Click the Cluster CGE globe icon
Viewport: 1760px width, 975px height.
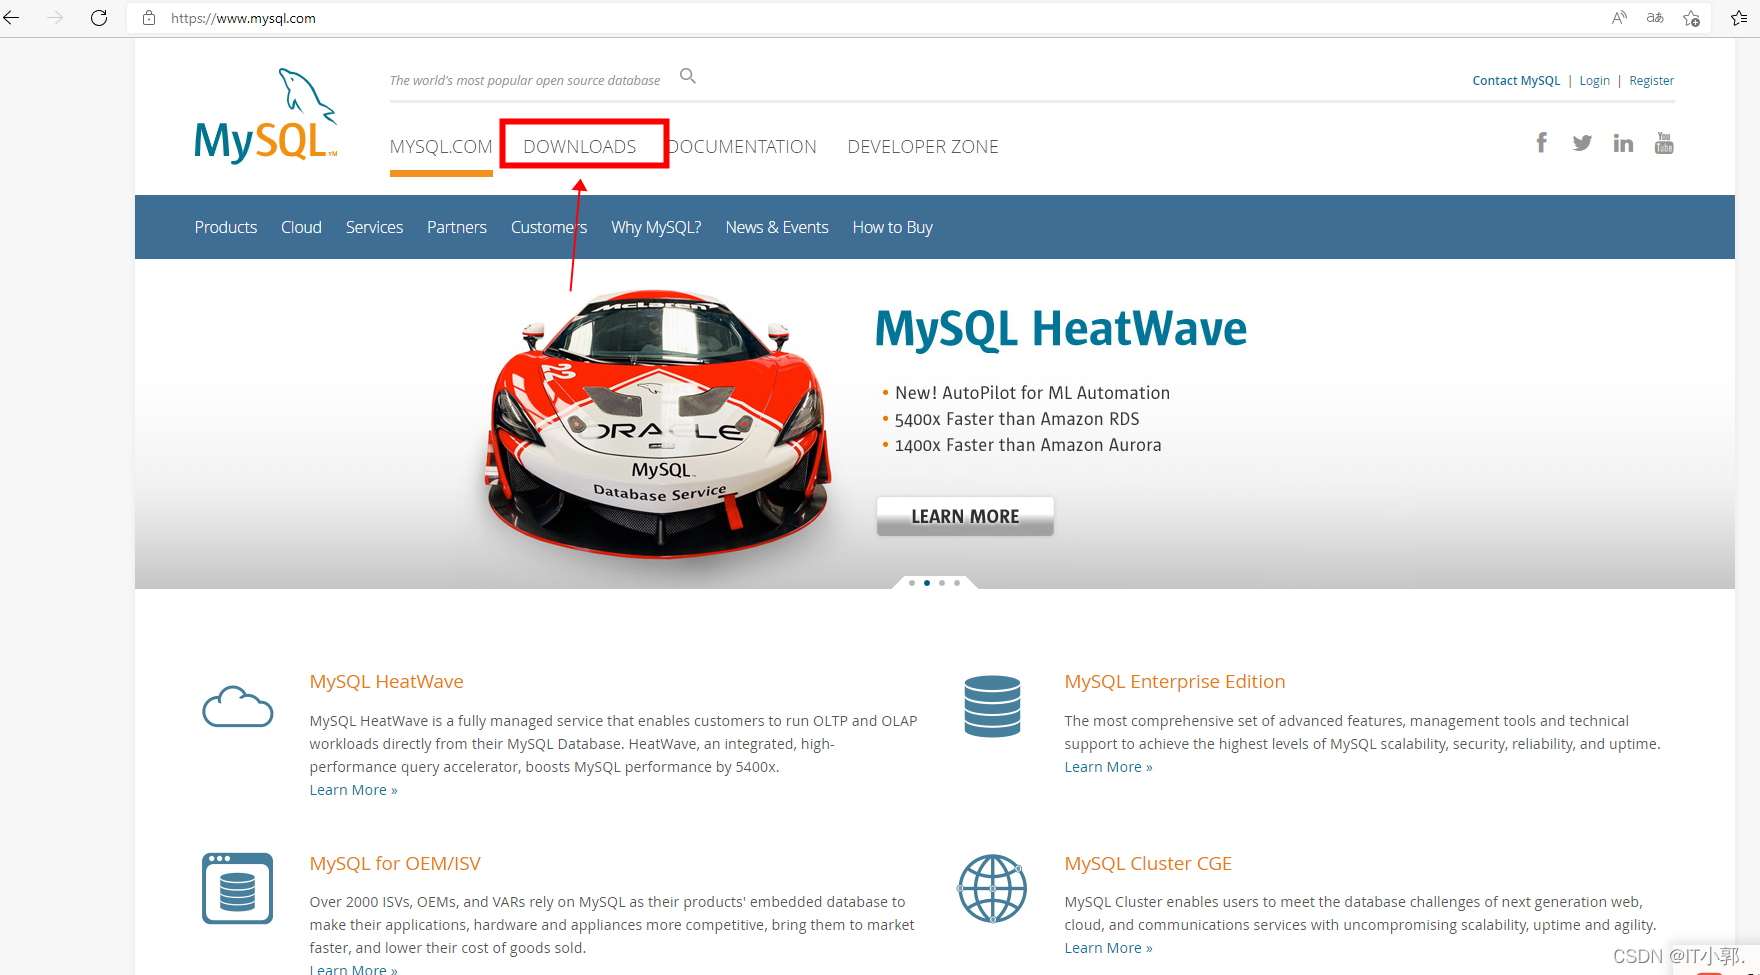click(x=992, y=888)
